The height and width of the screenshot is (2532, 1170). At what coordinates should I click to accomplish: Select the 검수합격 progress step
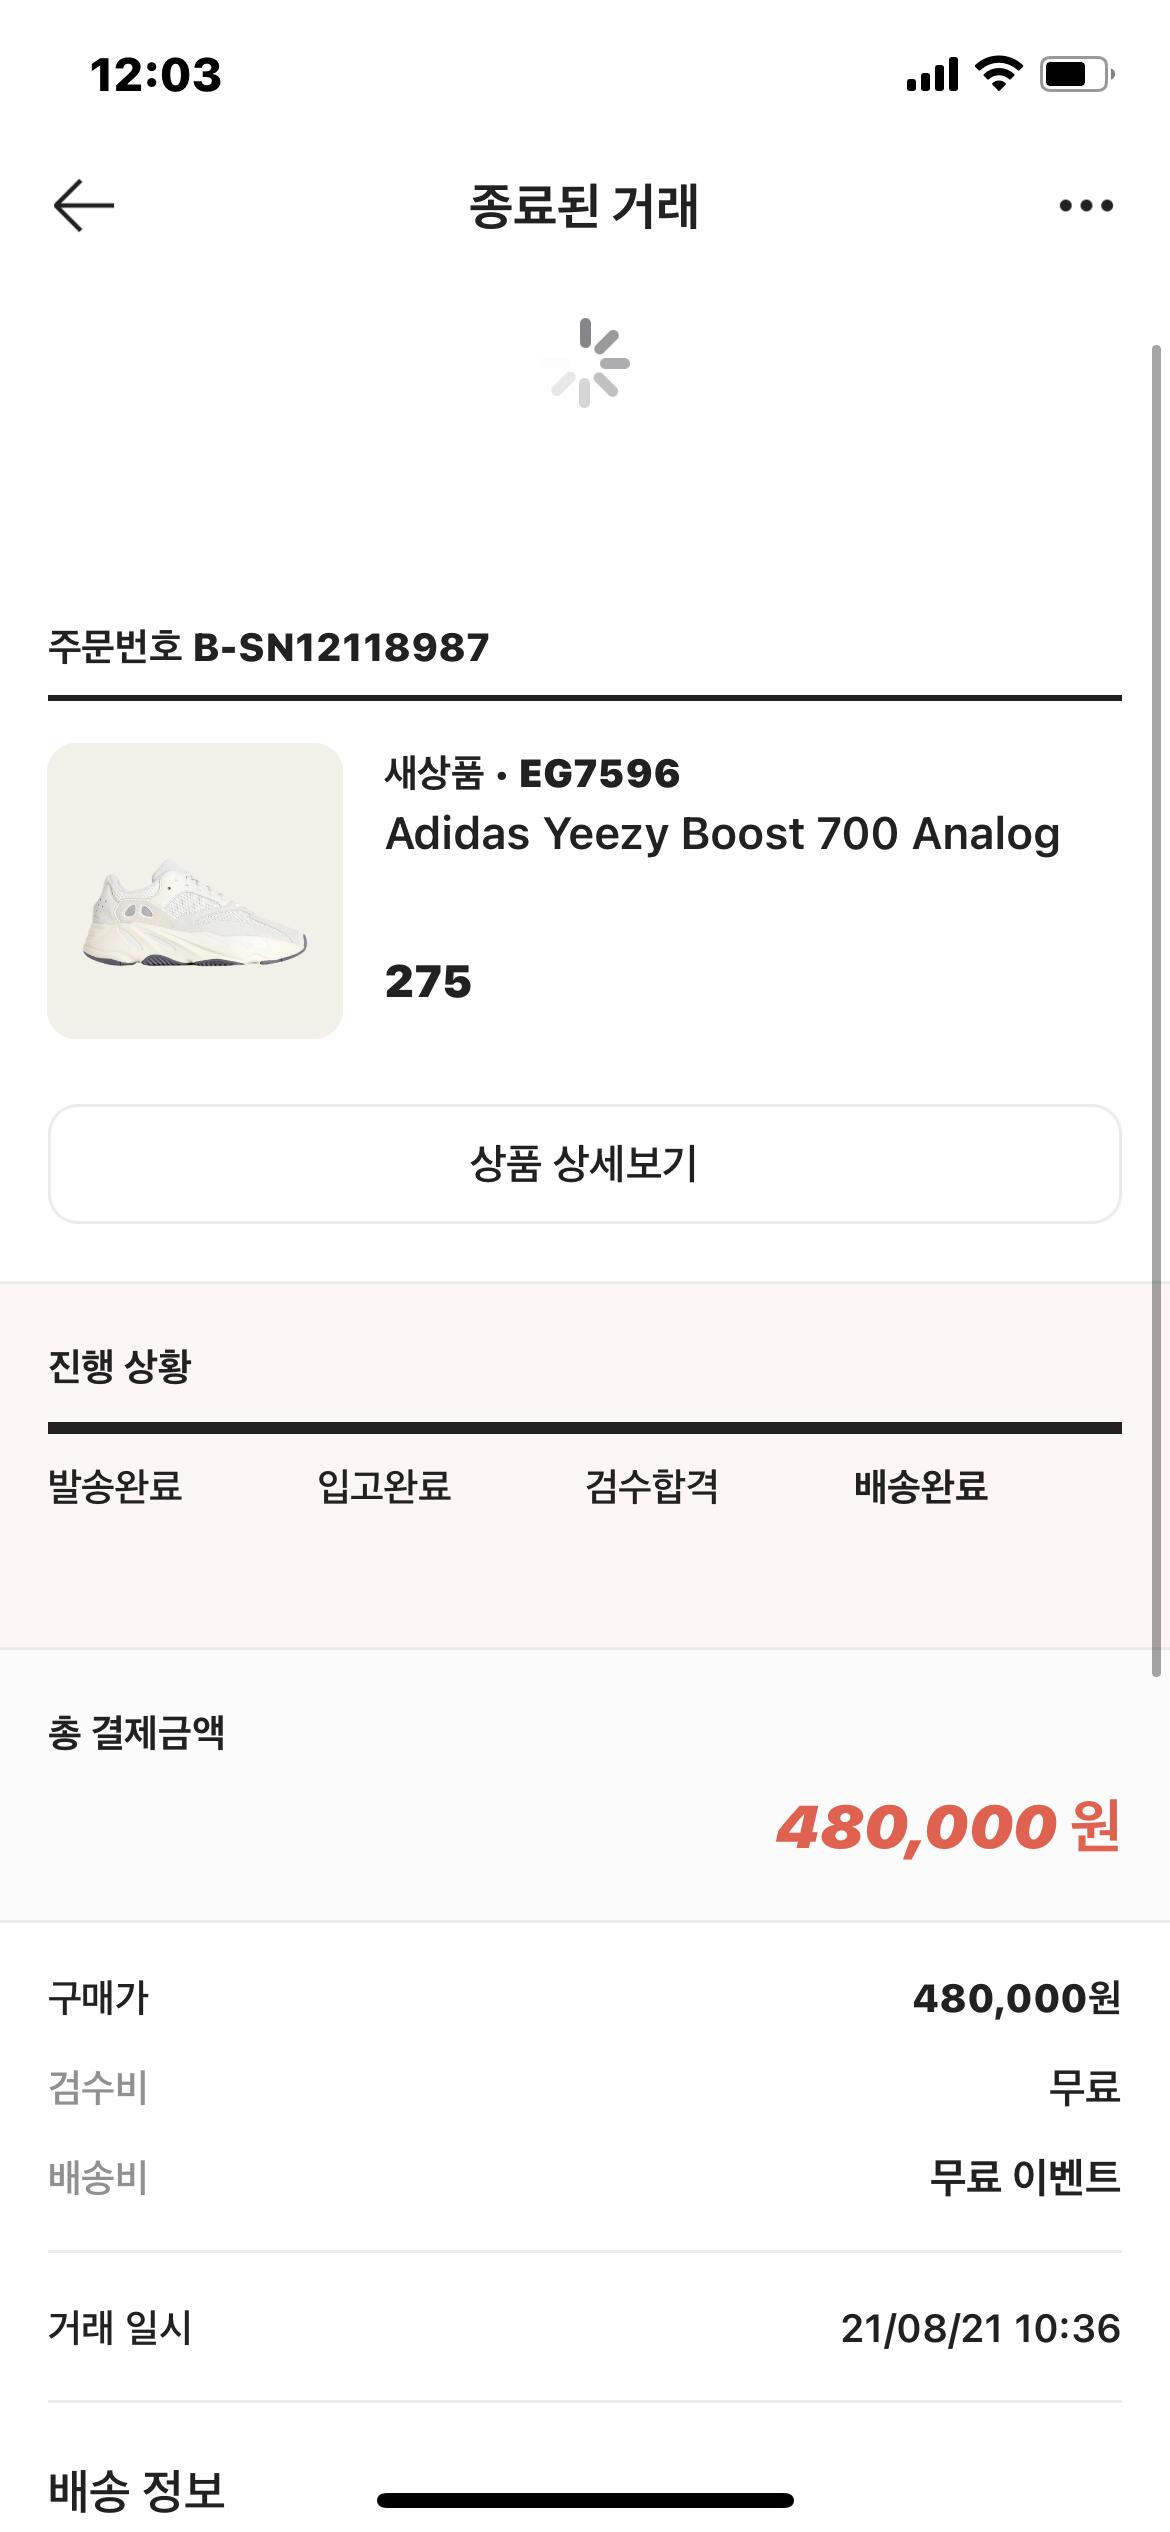click(x=652, y=1486)
